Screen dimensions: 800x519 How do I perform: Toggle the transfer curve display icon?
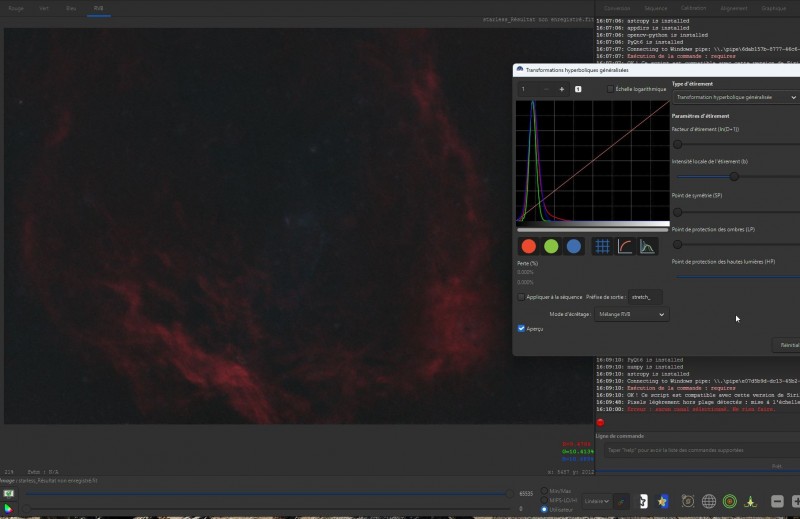click(x=624, y=246)
